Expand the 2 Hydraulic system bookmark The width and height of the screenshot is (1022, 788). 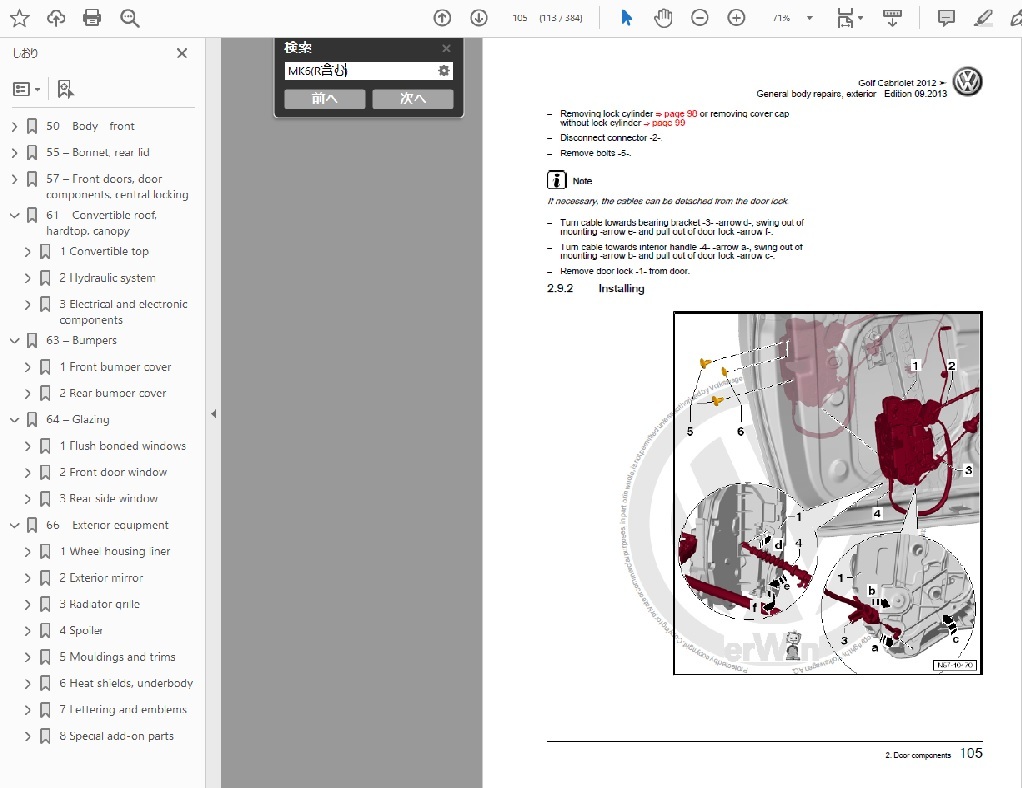click(27, 278)
